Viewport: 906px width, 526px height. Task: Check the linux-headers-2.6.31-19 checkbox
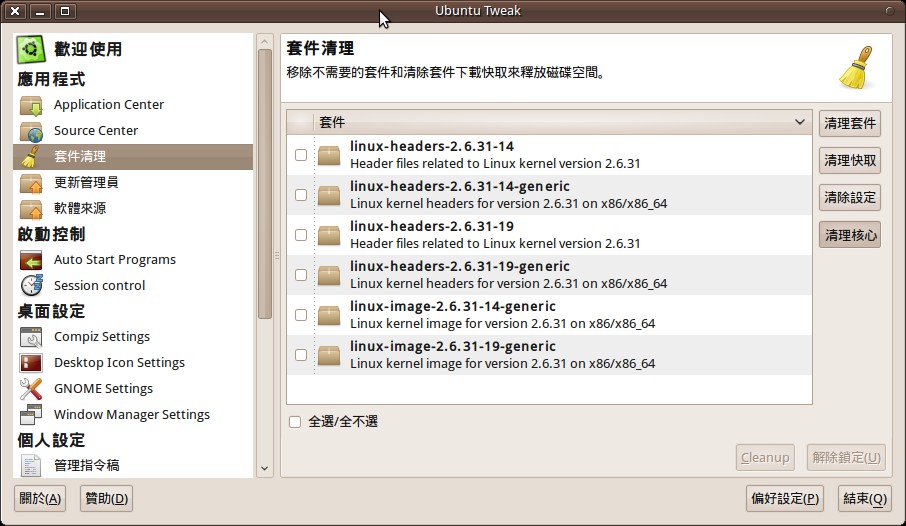pos(301,235)
